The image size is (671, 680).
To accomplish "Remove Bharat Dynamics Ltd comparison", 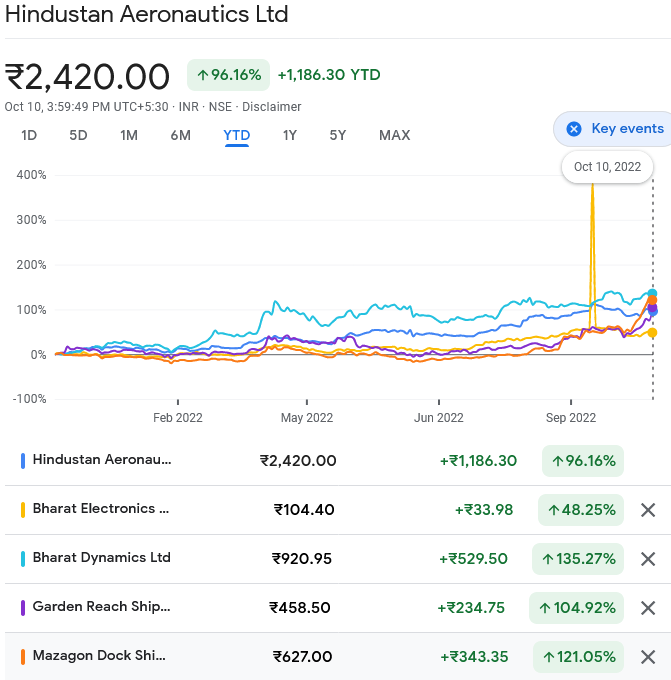I will (x=648, y=559).
